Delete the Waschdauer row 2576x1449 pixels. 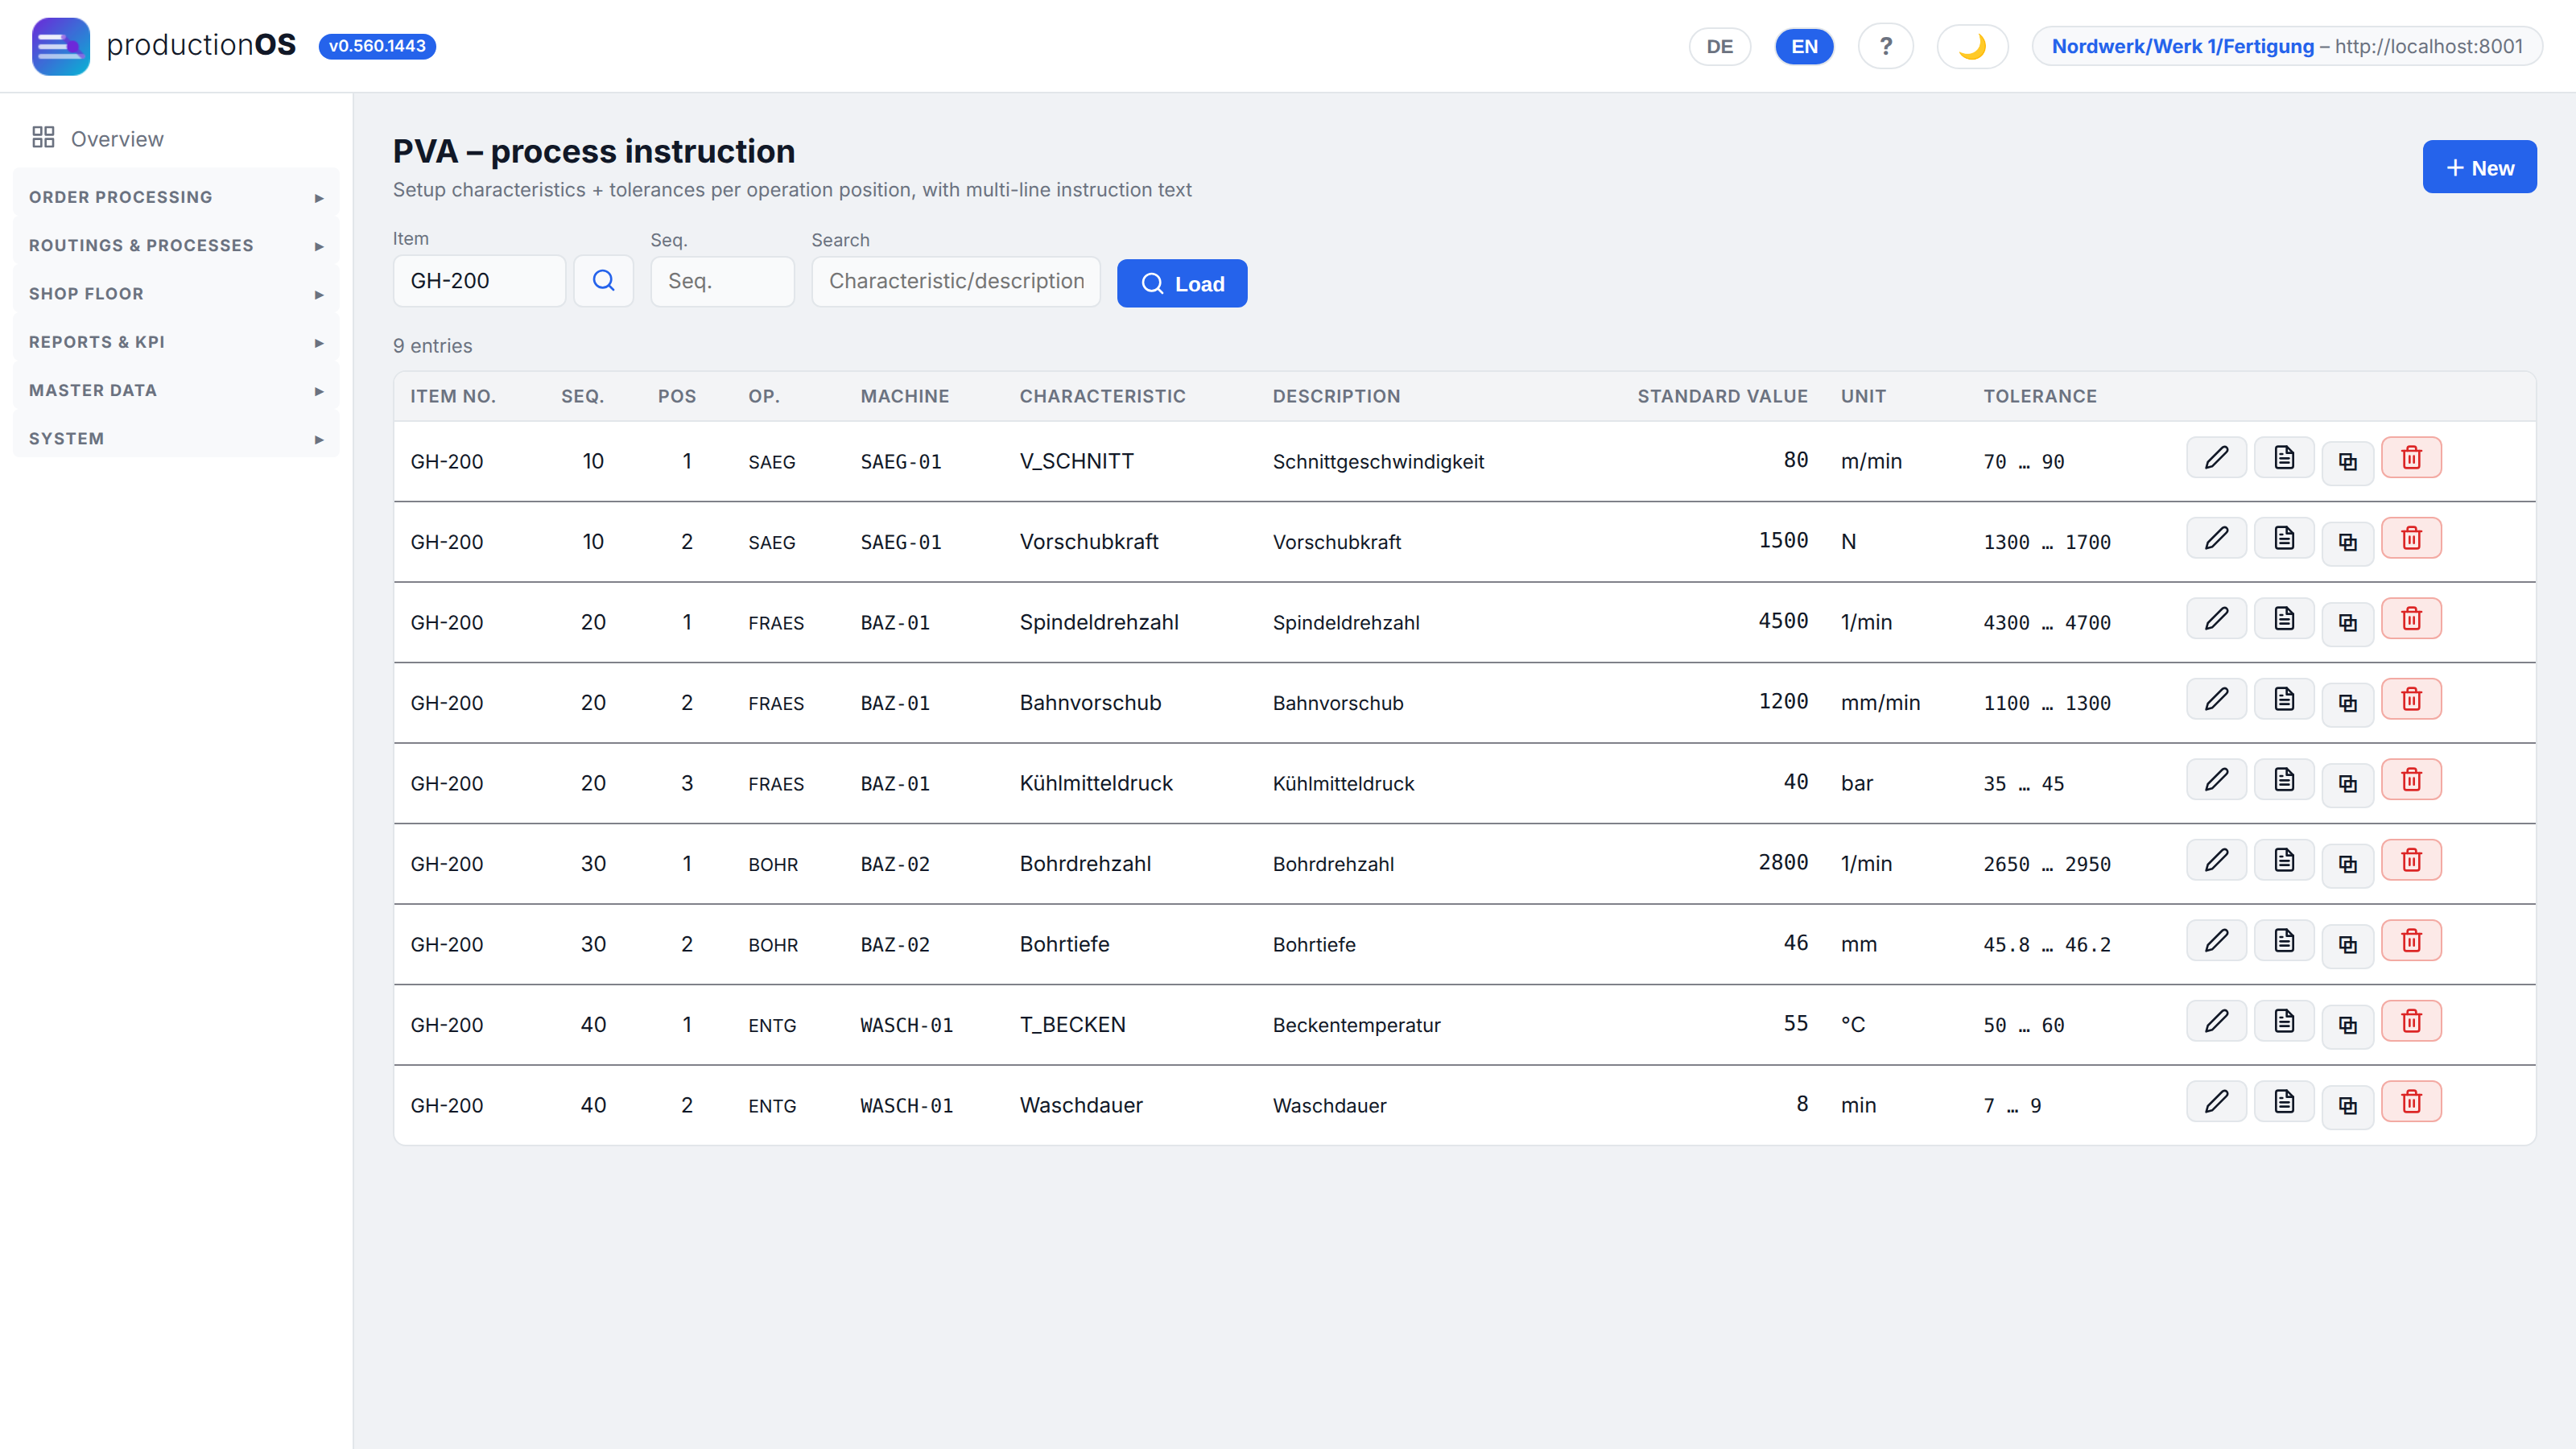(2411, 1102)
